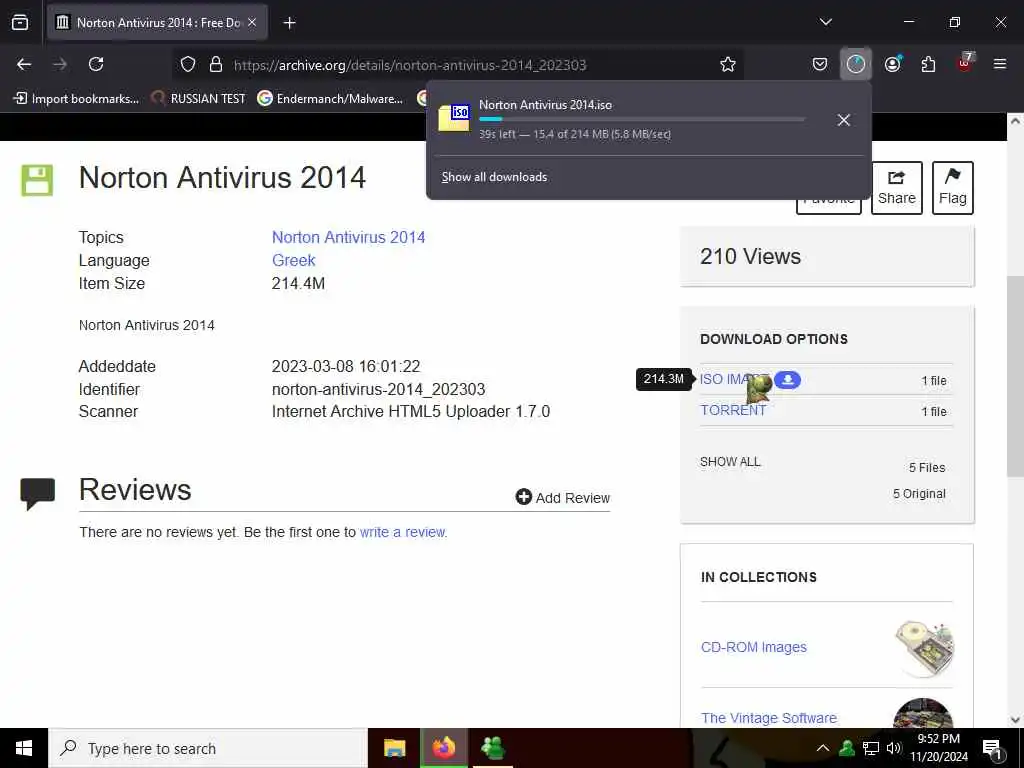Click the 210 Views text
Image resolution: width=1024 pixels, height=768 pixels.
pos(750,256)
